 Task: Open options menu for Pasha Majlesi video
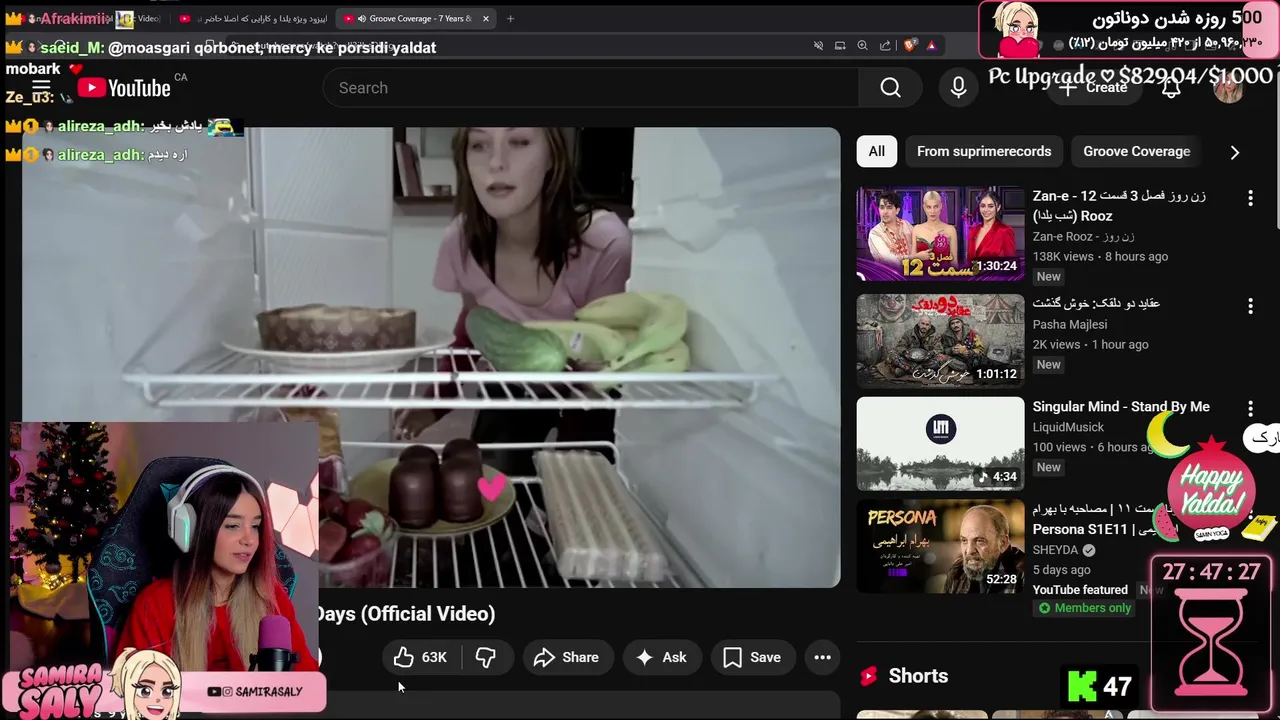point(1250,305)
